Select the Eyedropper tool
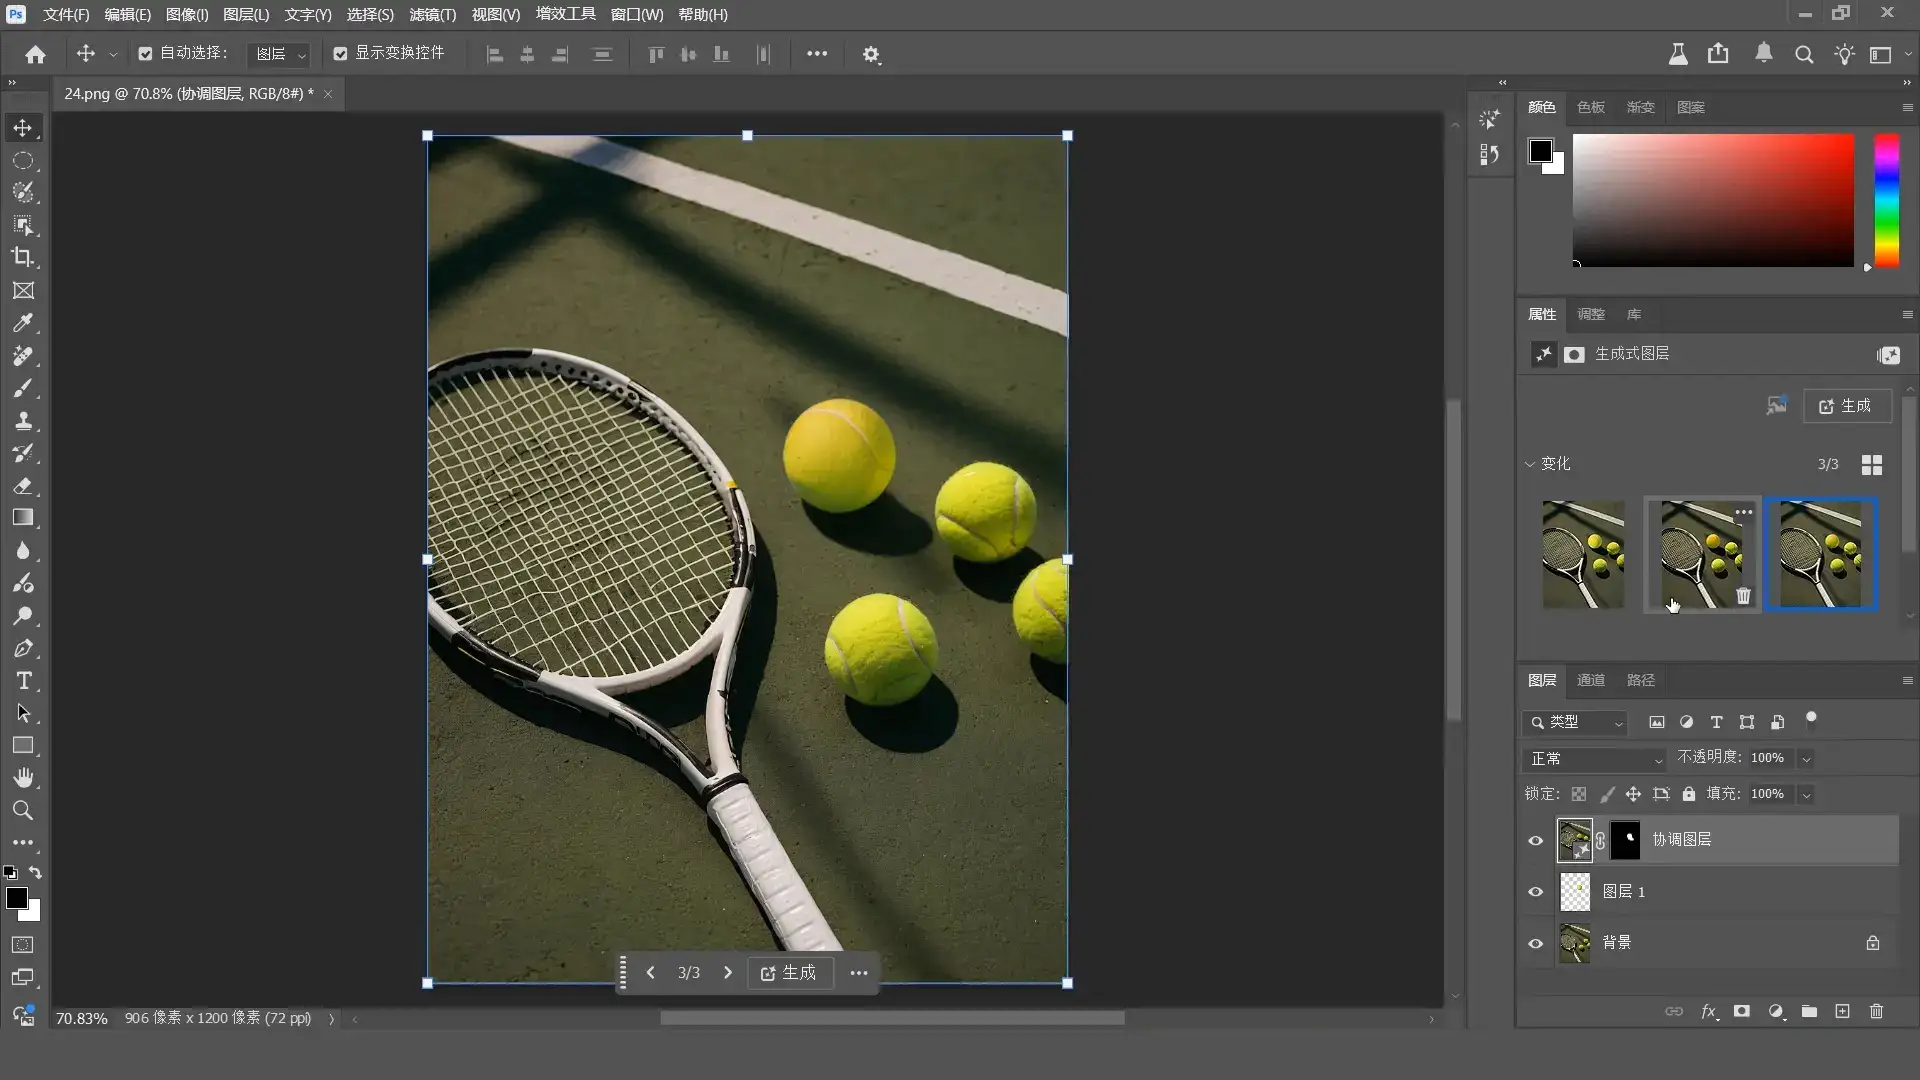The image size is (1920, 1080). pyautogui.click(x=23, y=323)
